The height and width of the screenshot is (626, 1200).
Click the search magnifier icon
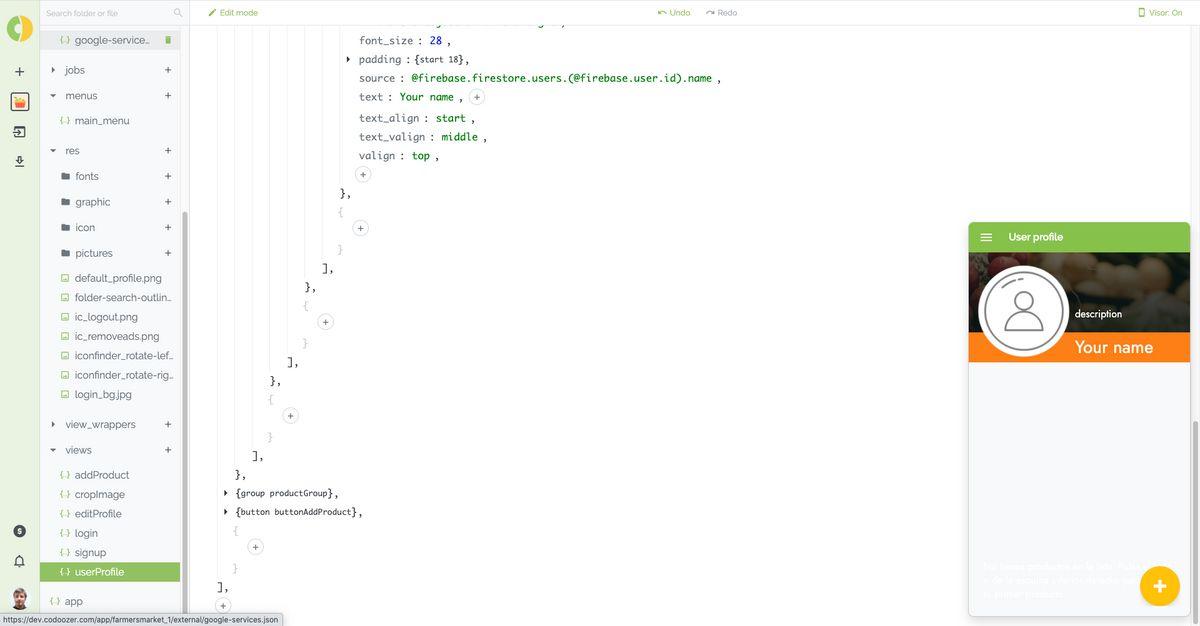pos(178,13)
